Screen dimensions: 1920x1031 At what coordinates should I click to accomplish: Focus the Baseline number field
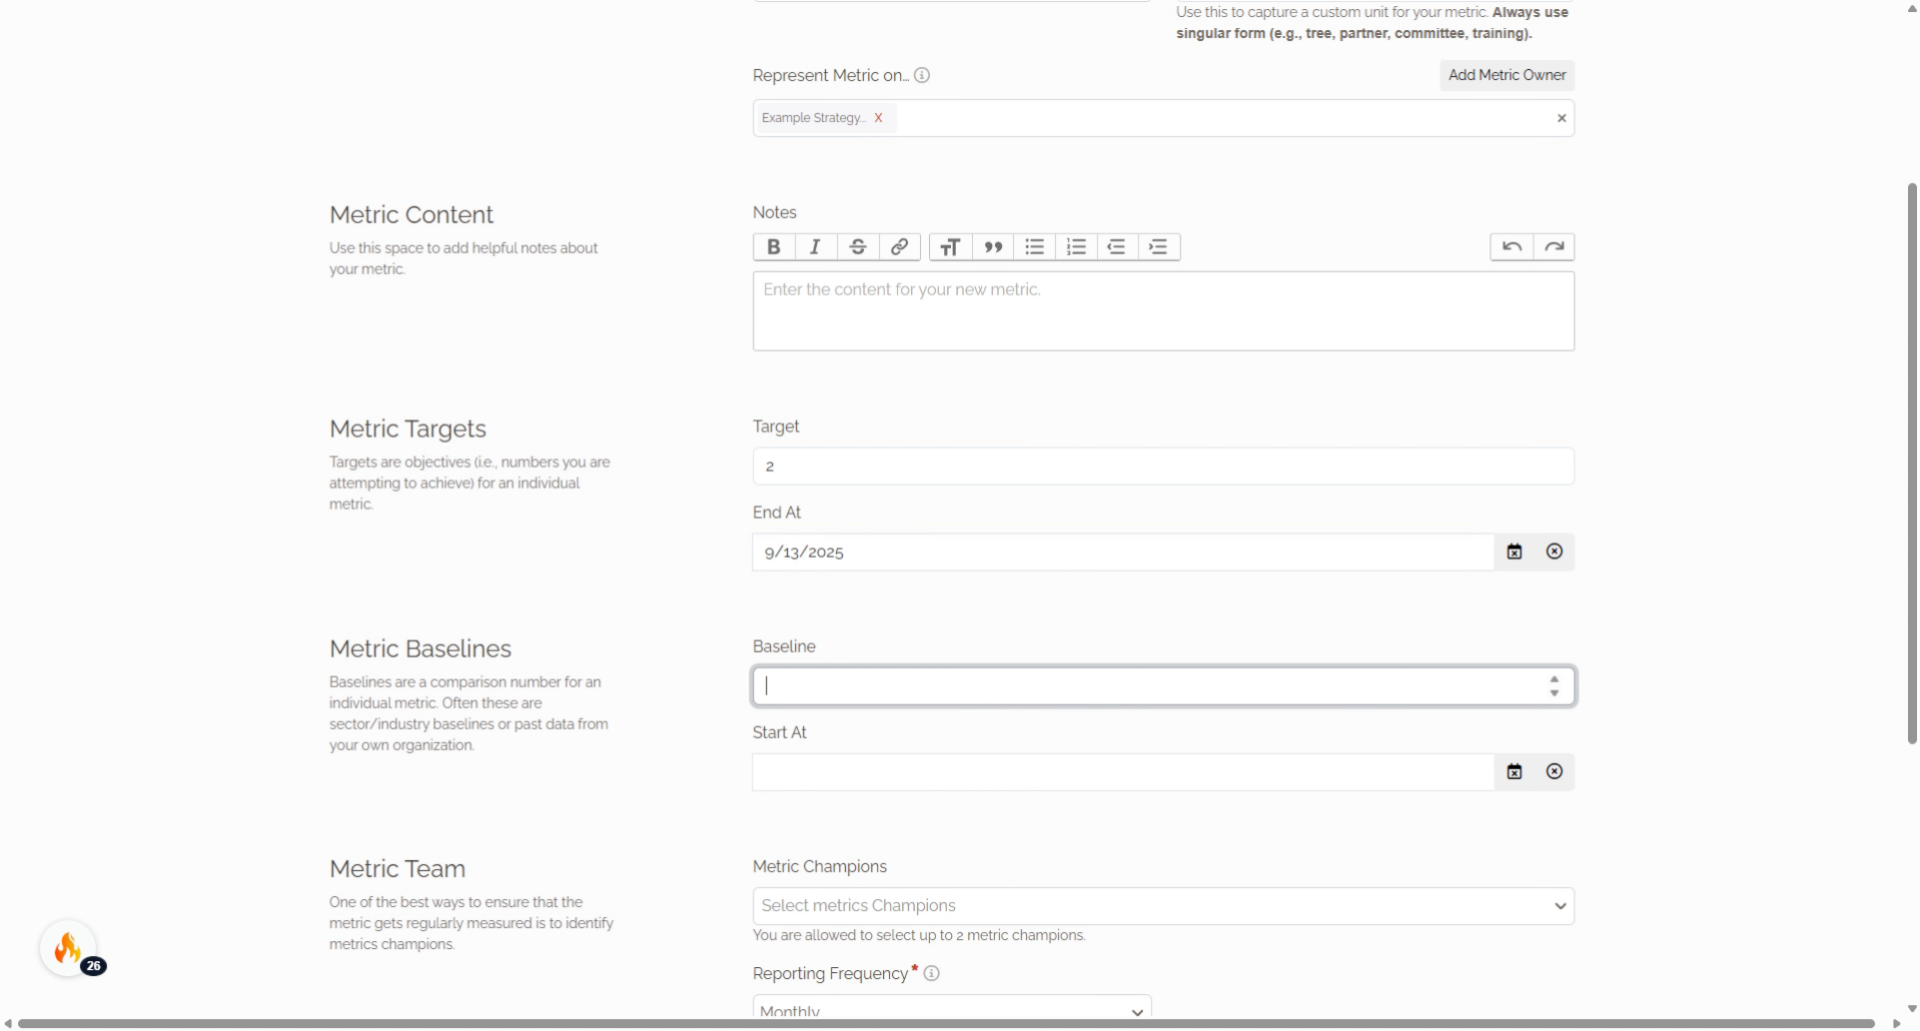[x=1163, y=686]
